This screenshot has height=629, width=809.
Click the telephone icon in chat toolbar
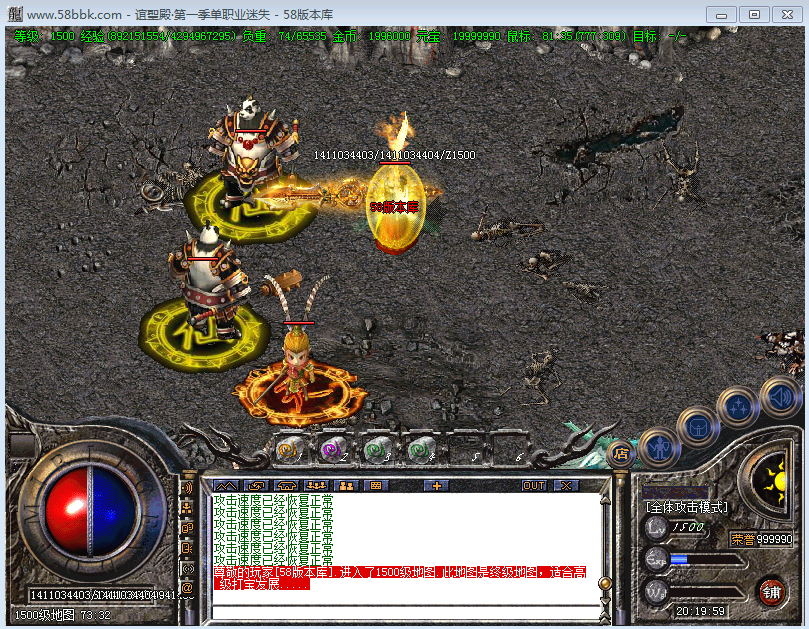286,486
